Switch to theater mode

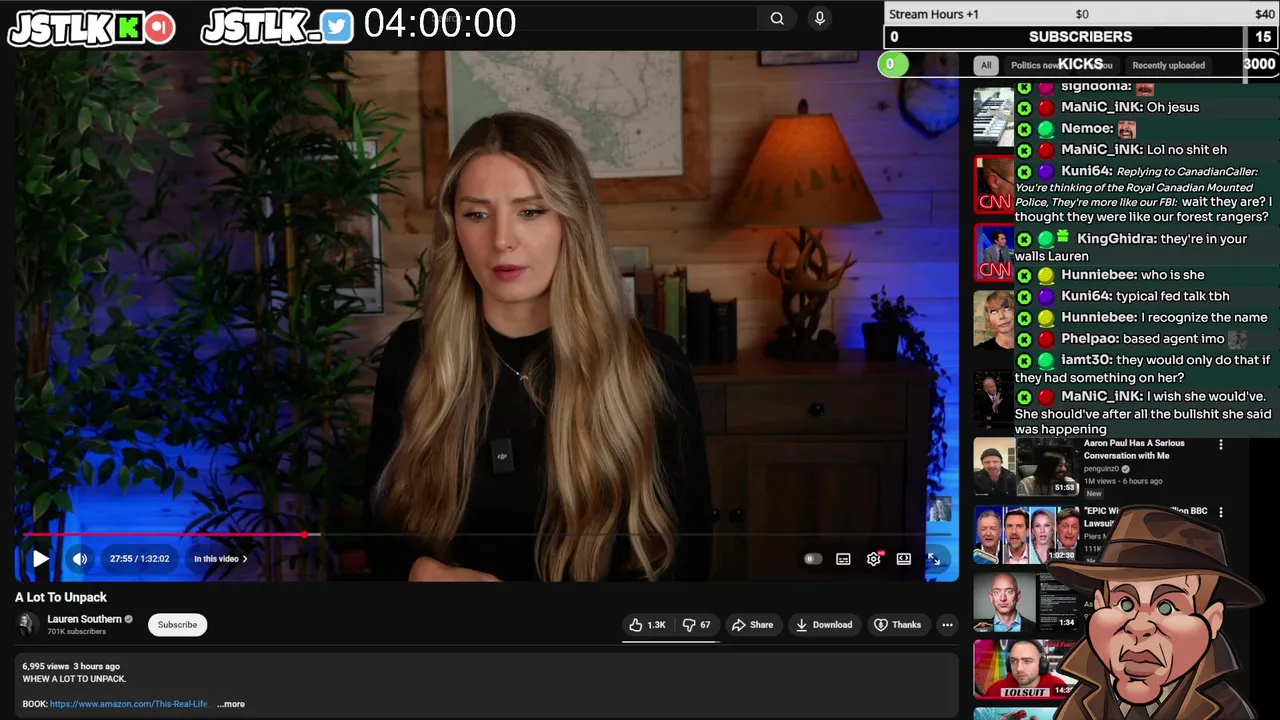[x=904, y=559]
